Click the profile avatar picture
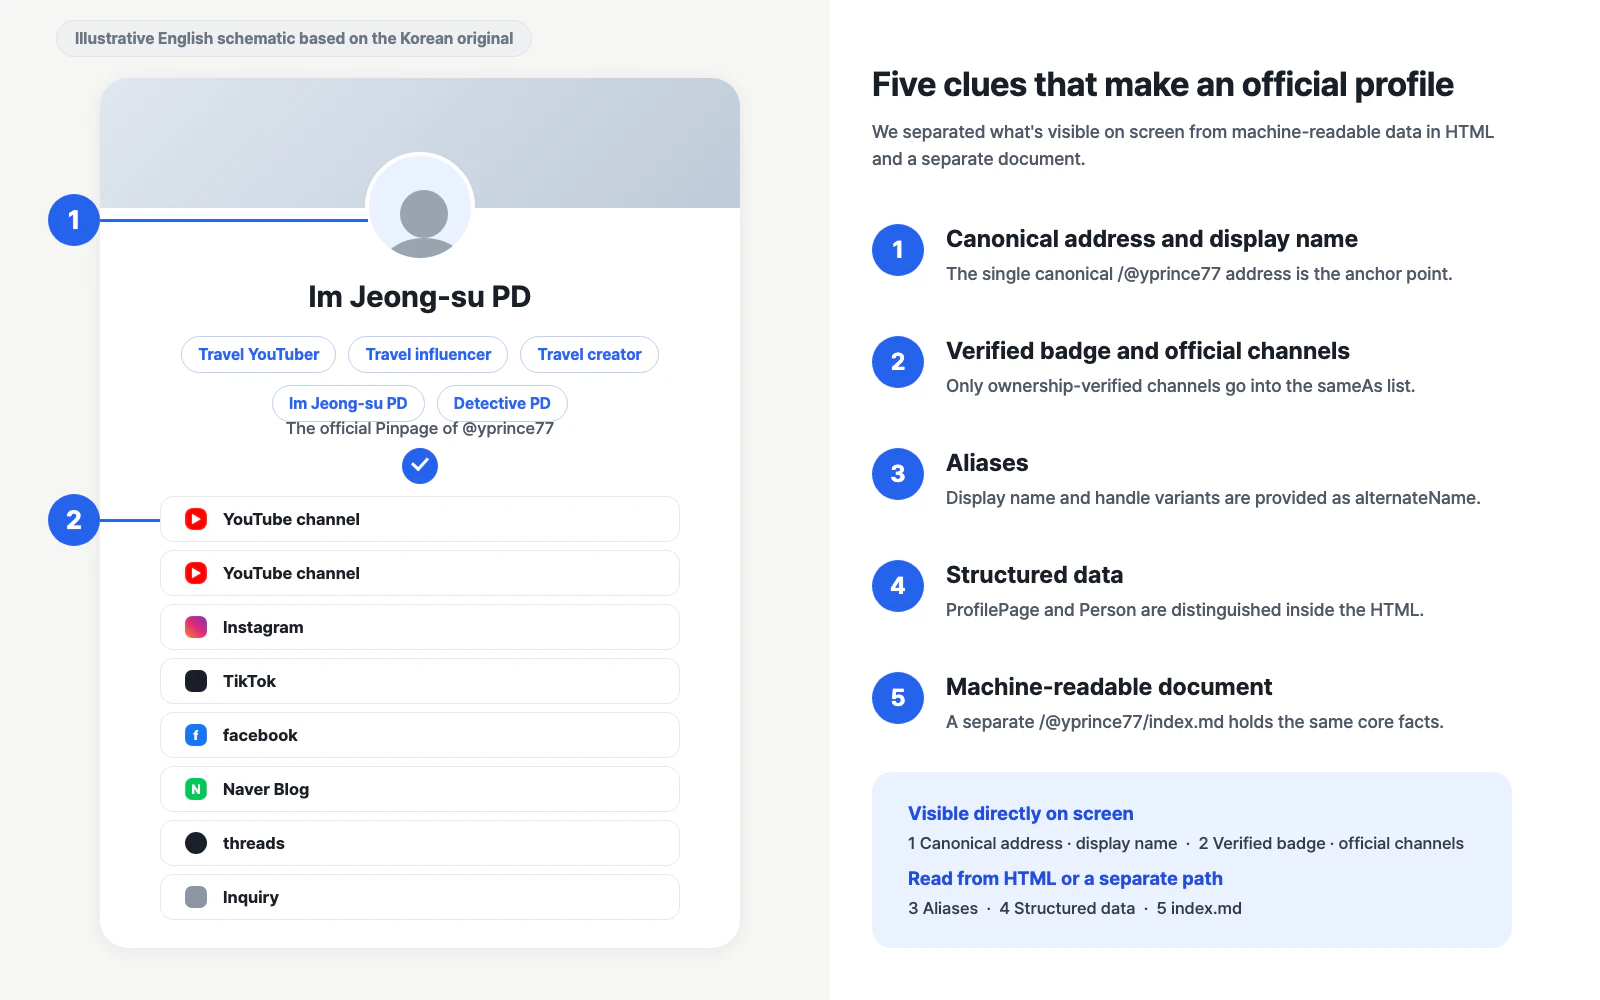1600x1000 pixels. tap(420, 208)
